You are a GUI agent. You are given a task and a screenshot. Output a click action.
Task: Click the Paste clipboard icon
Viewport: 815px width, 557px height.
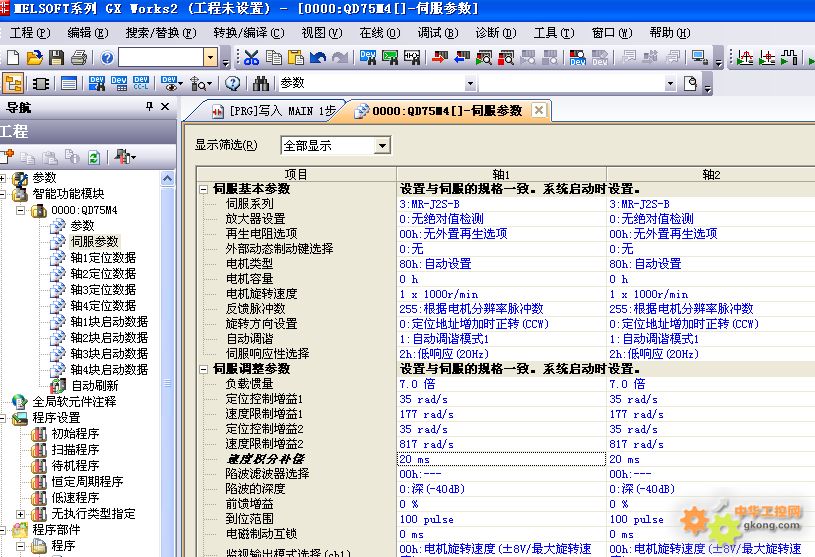[296, 57]
